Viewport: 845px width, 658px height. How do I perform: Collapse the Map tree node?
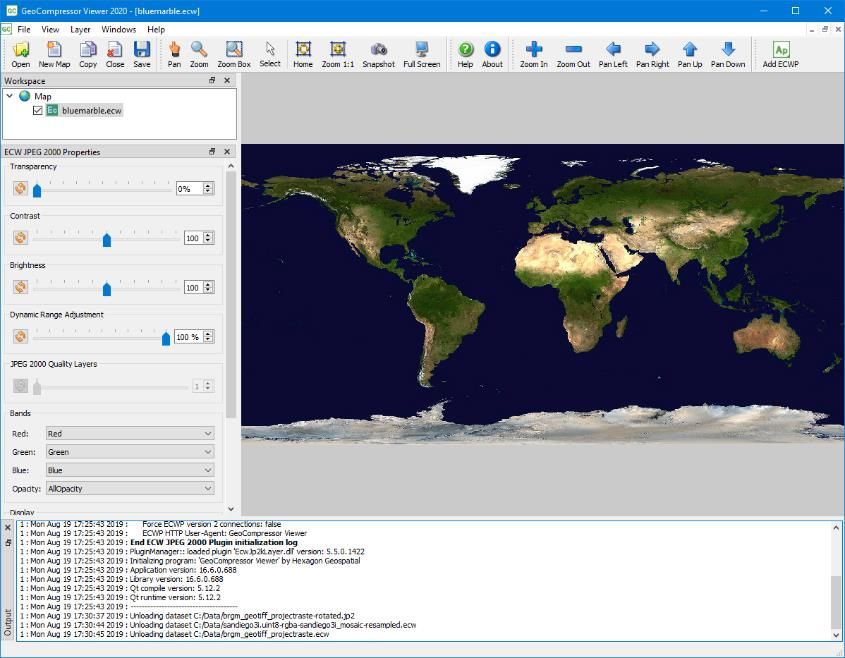click(x=9, y=96)
